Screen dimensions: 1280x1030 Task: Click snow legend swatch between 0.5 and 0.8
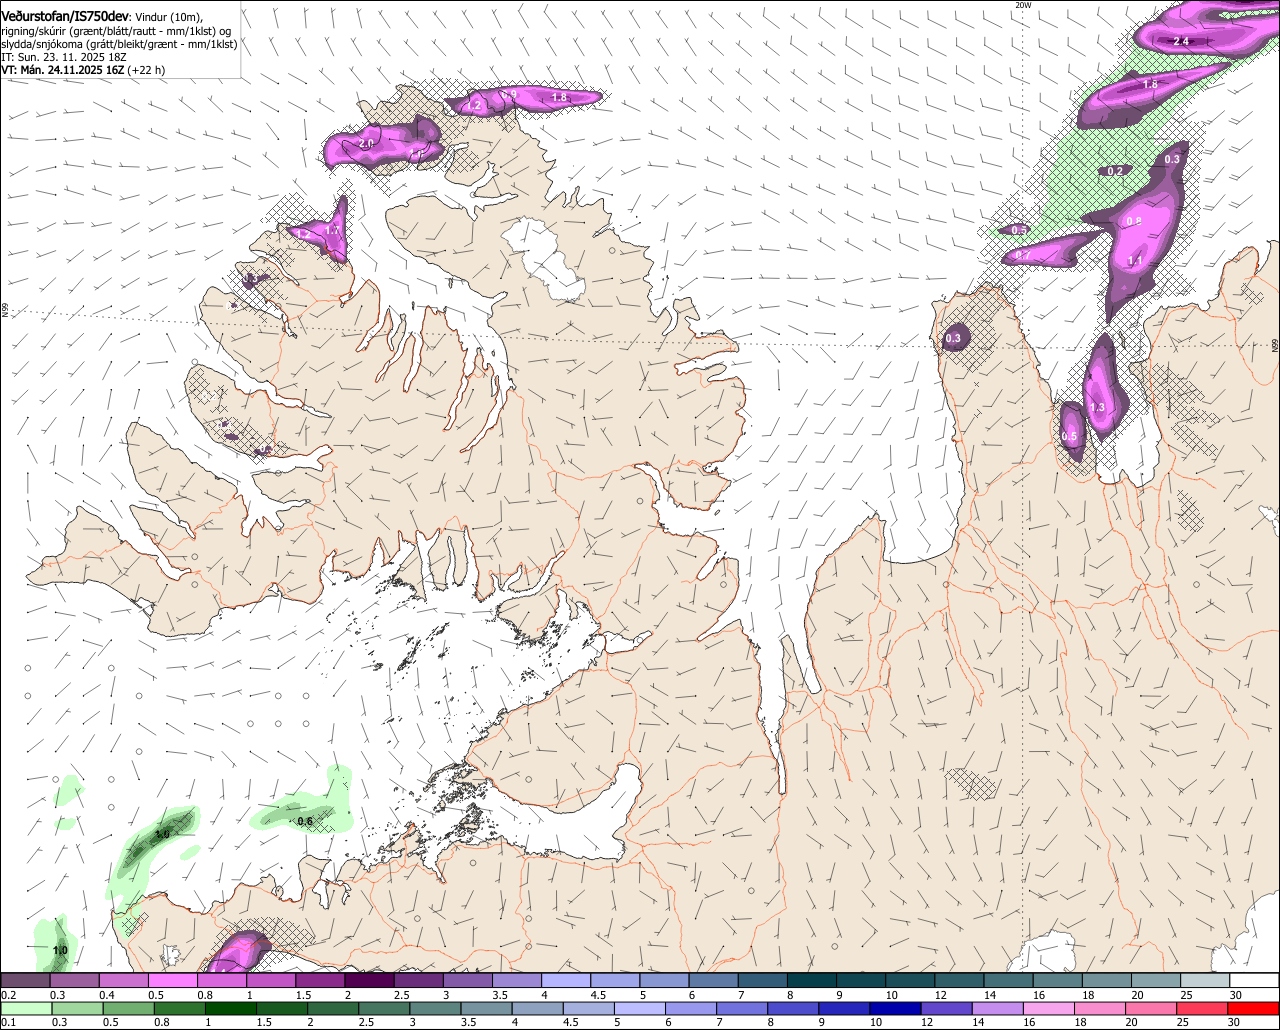pyautogui.click(x=172, y=981)
